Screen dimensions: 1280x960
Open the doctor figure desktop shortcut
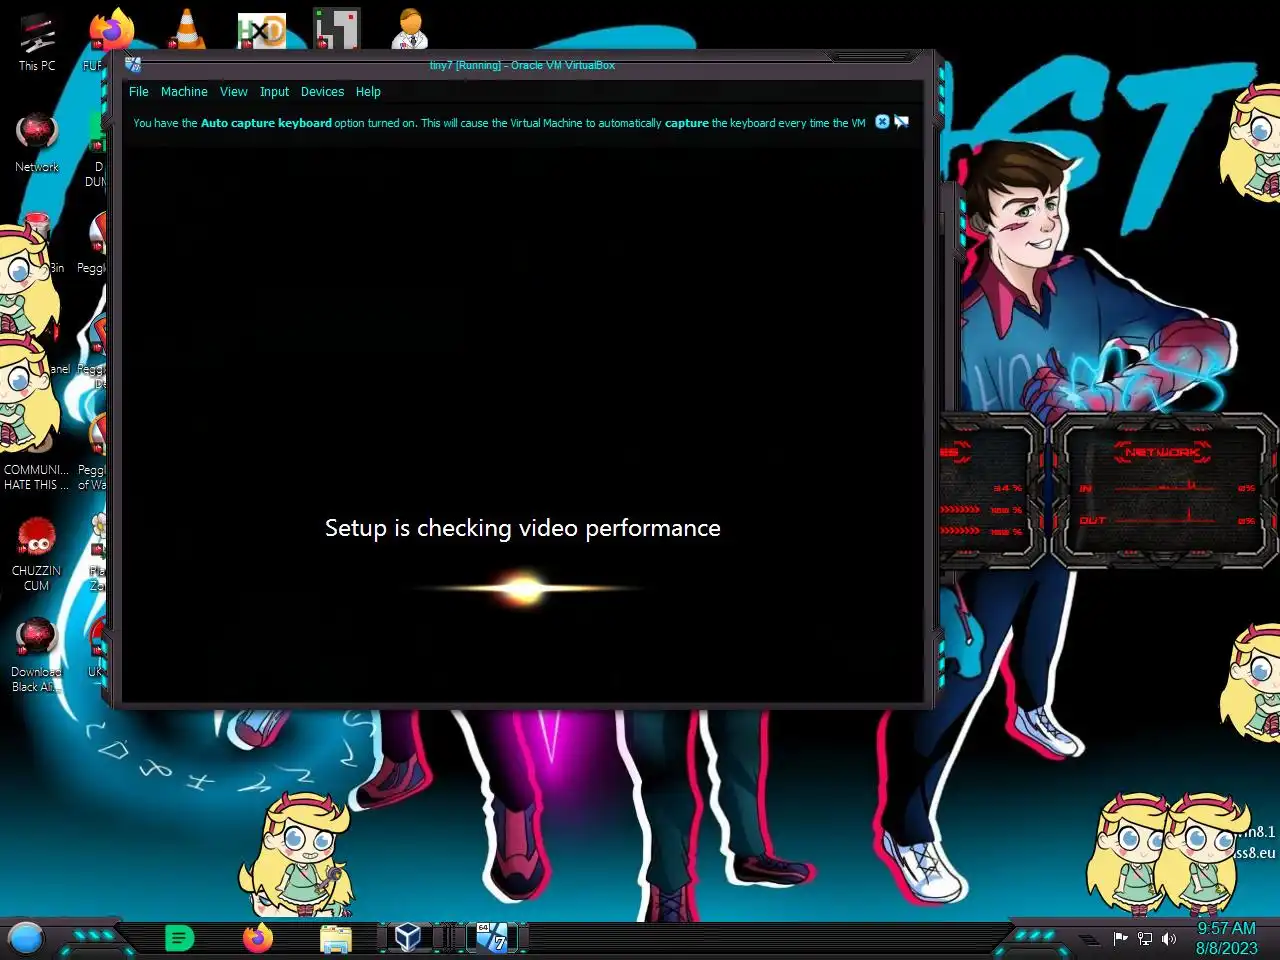410,29
